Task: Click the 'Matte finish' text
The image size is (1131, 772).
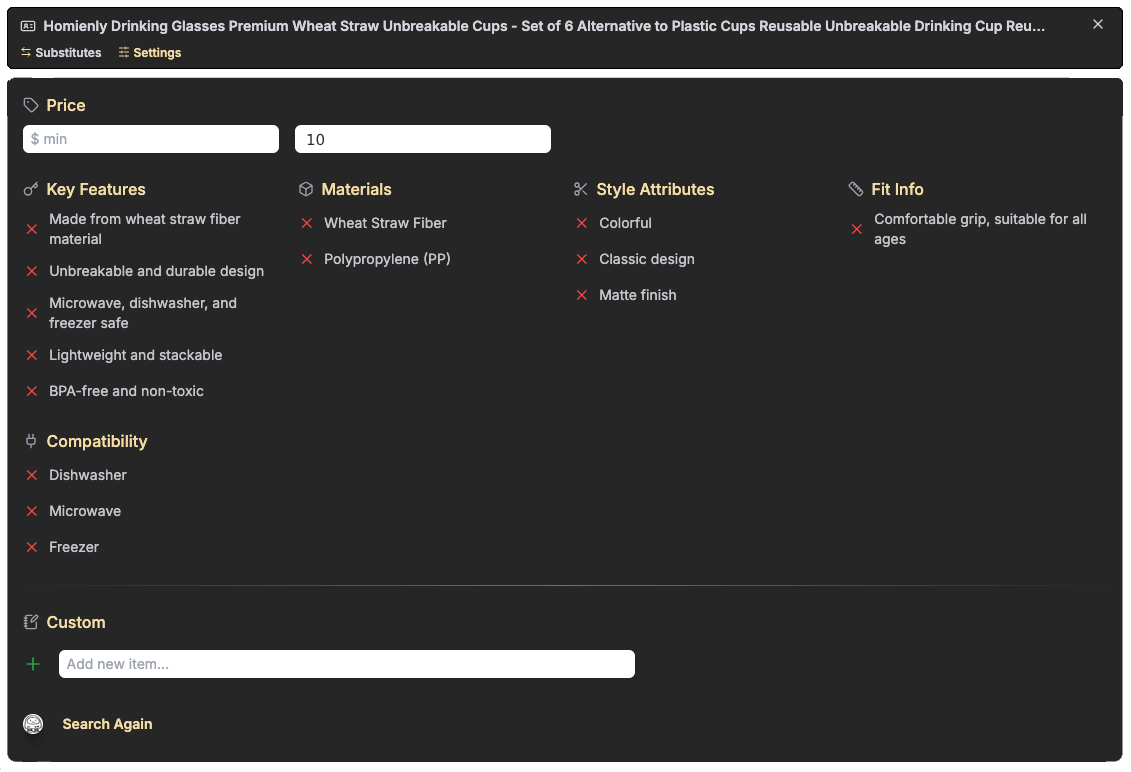Action: point(638,295)
